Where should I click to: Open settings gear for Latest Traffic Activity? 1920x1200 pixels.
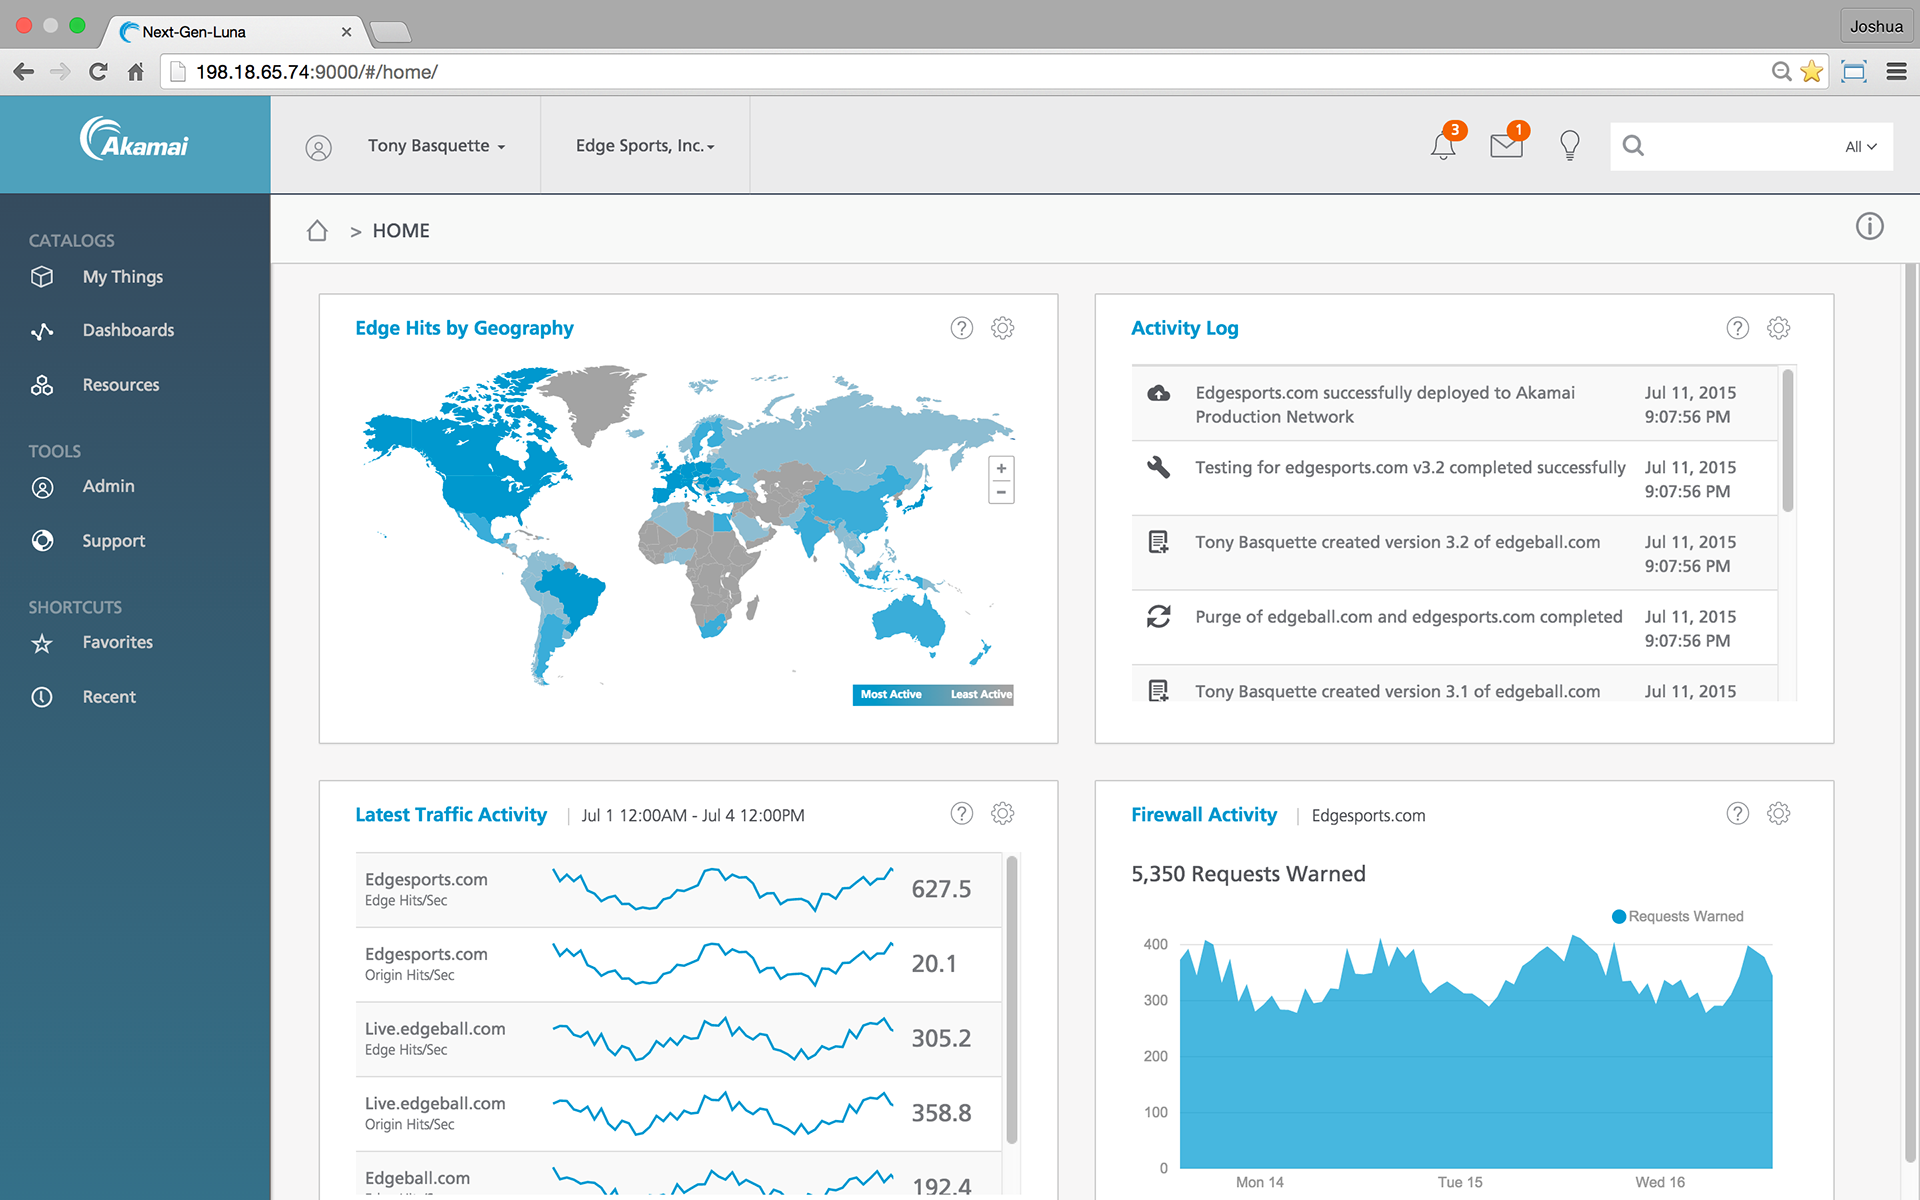point(1002,813)
